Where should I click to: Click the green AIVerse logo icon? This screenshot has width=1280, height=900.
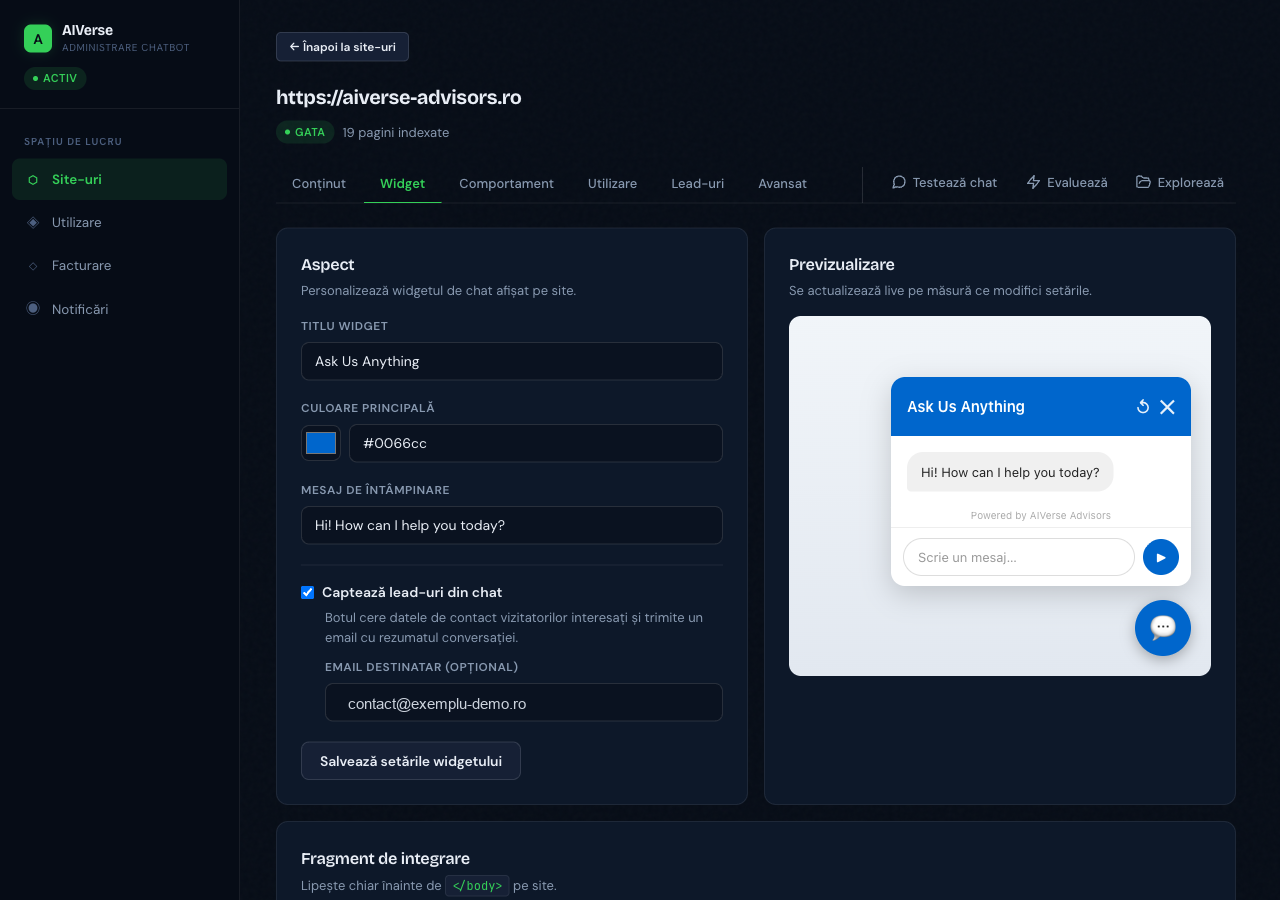pyautogui.click(x=38, y=39)
